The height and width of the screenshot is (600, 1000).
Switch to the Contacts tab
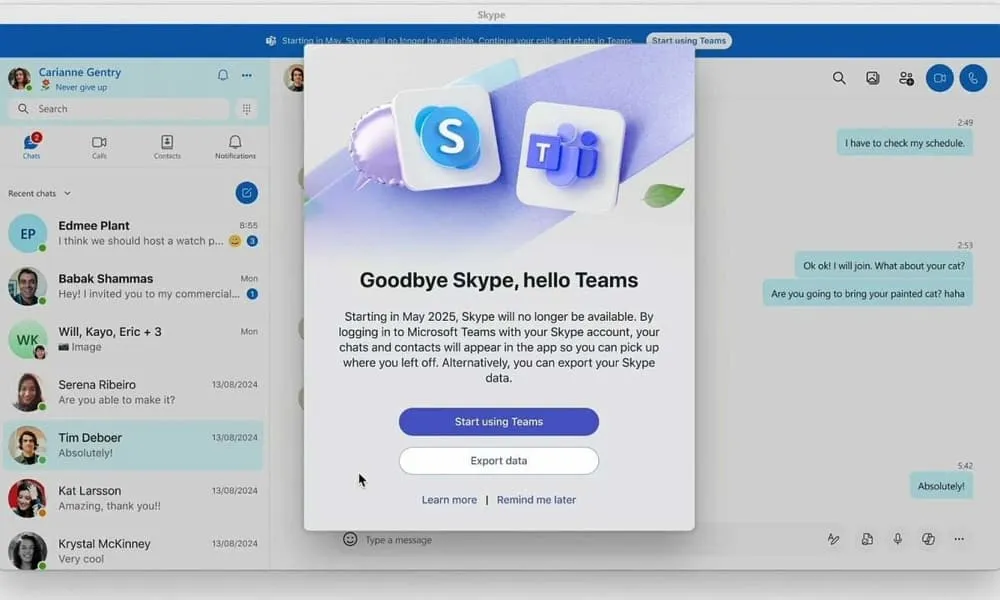(x=167, y=147)
